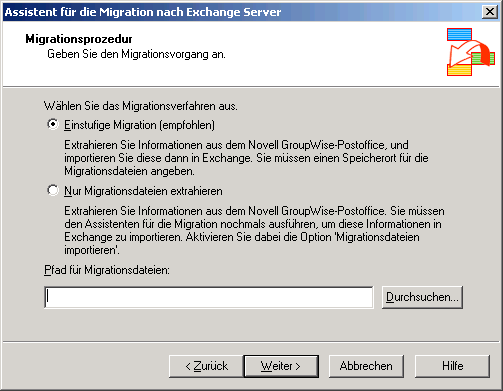Click the Migrationsprozedur heading

pyautogui.click(x=79, y=39)
